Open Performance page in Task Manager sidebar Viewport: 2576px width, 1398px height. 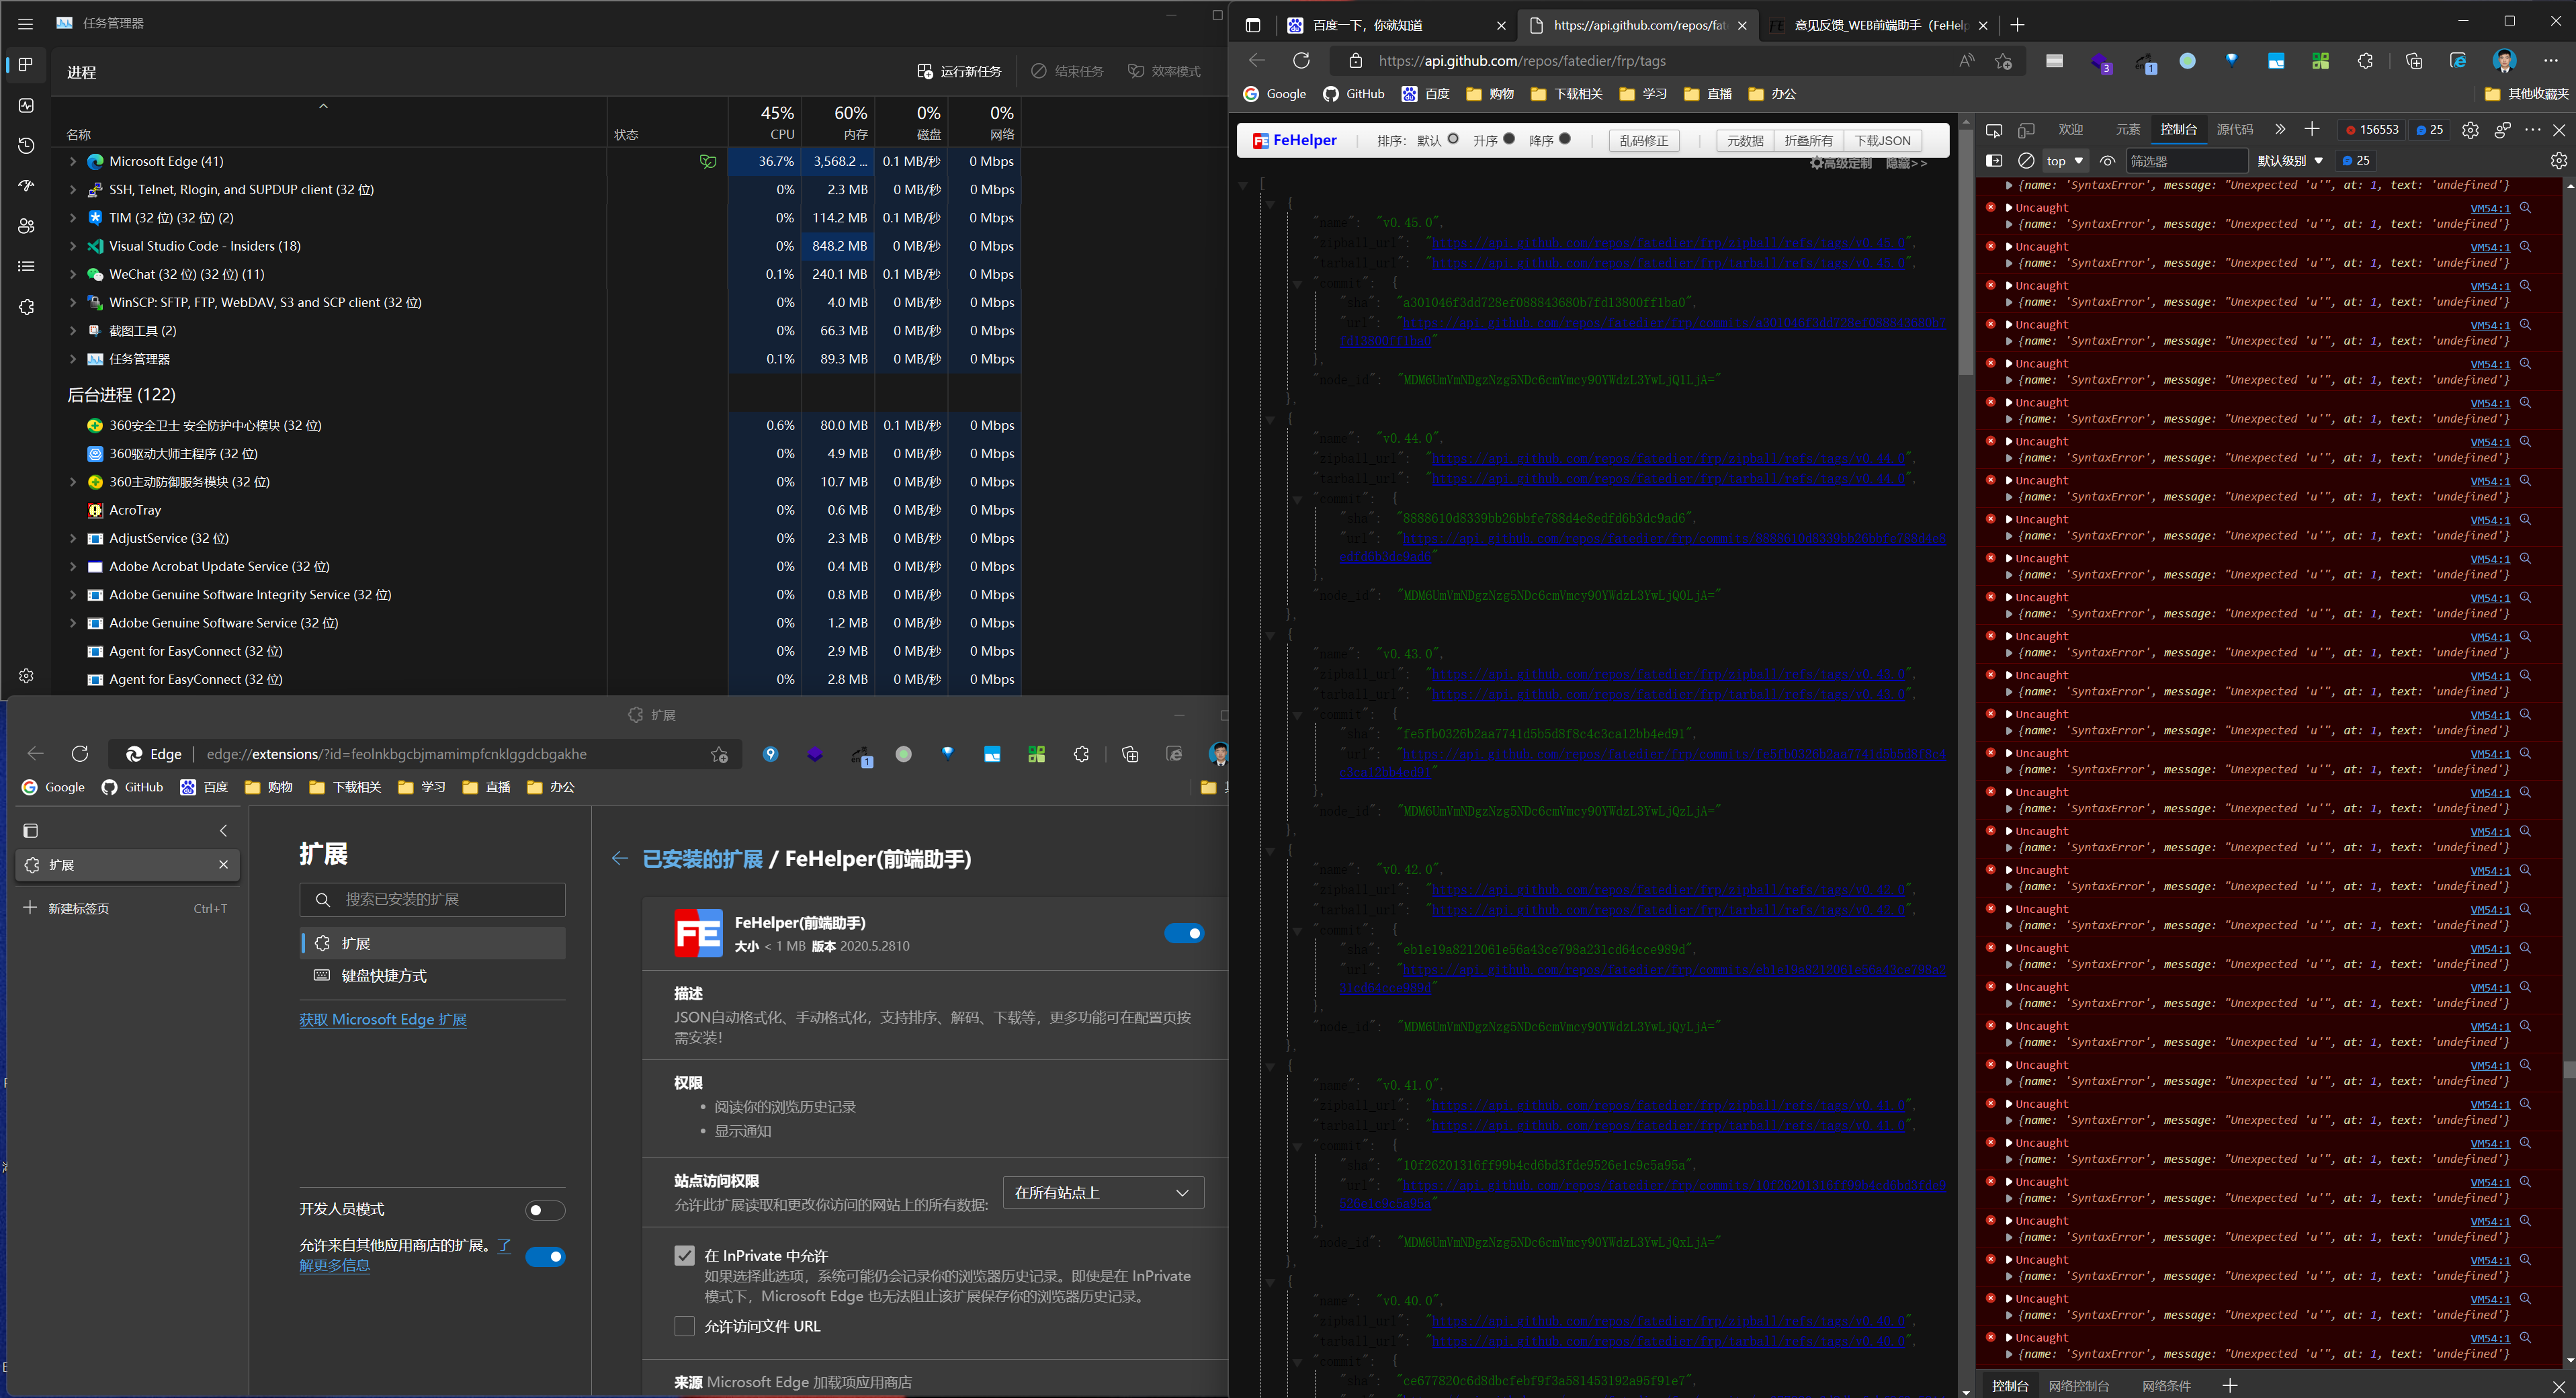27,105
